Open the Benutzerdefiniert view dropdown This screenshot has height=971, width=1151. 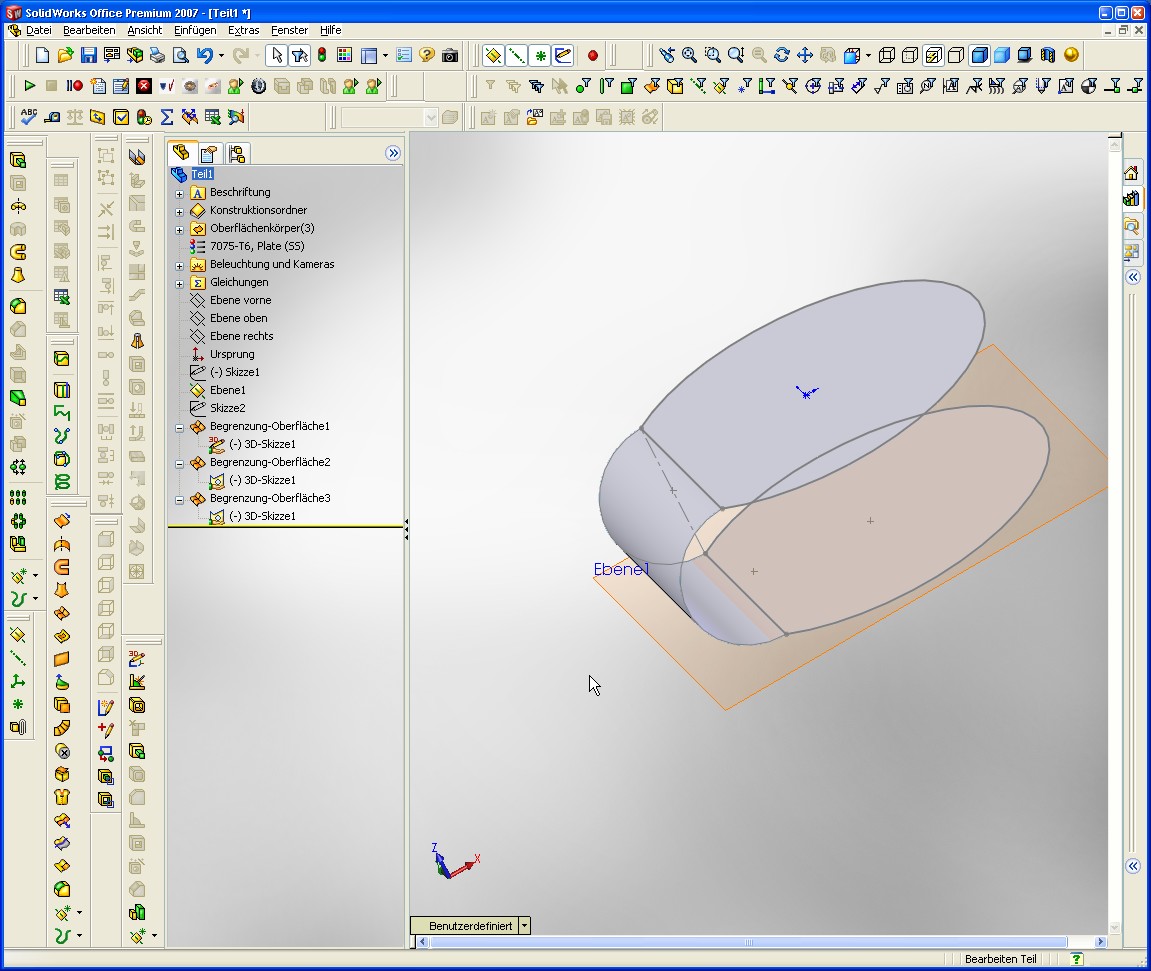point(525,926)
